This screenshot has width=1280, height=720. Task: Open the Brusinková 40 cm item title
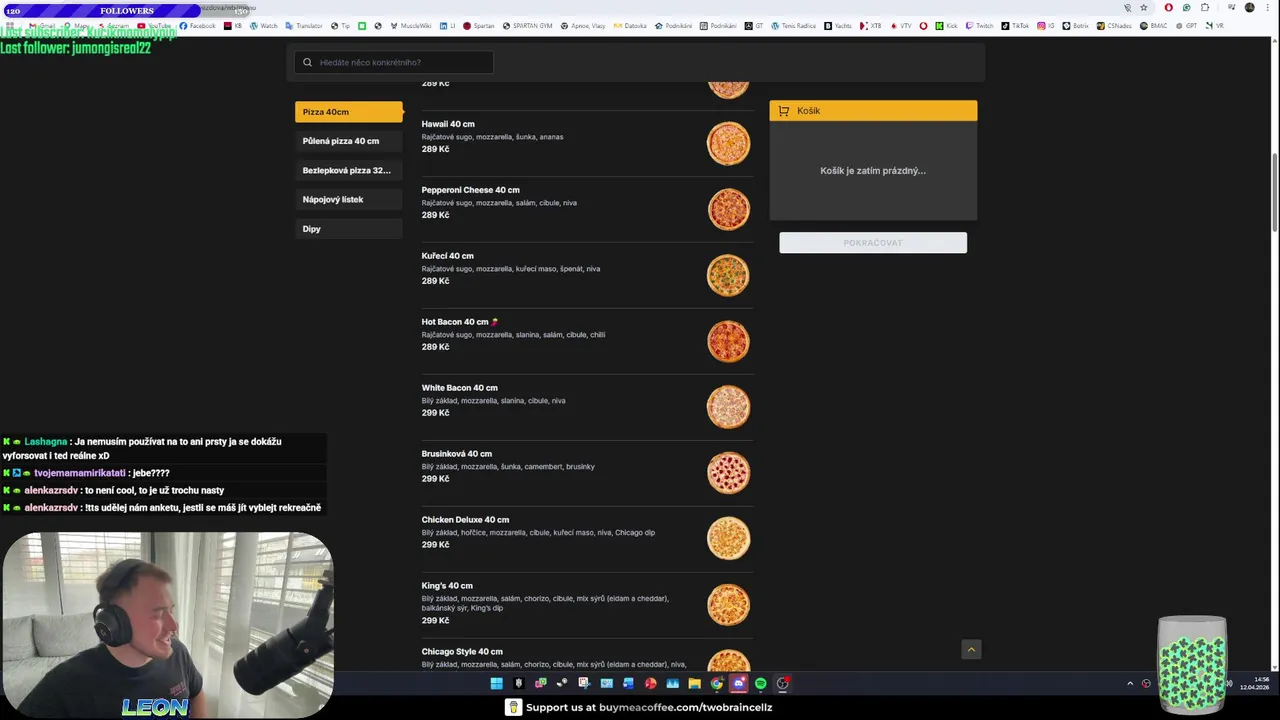pyautogui.click(x=456, y=454)
